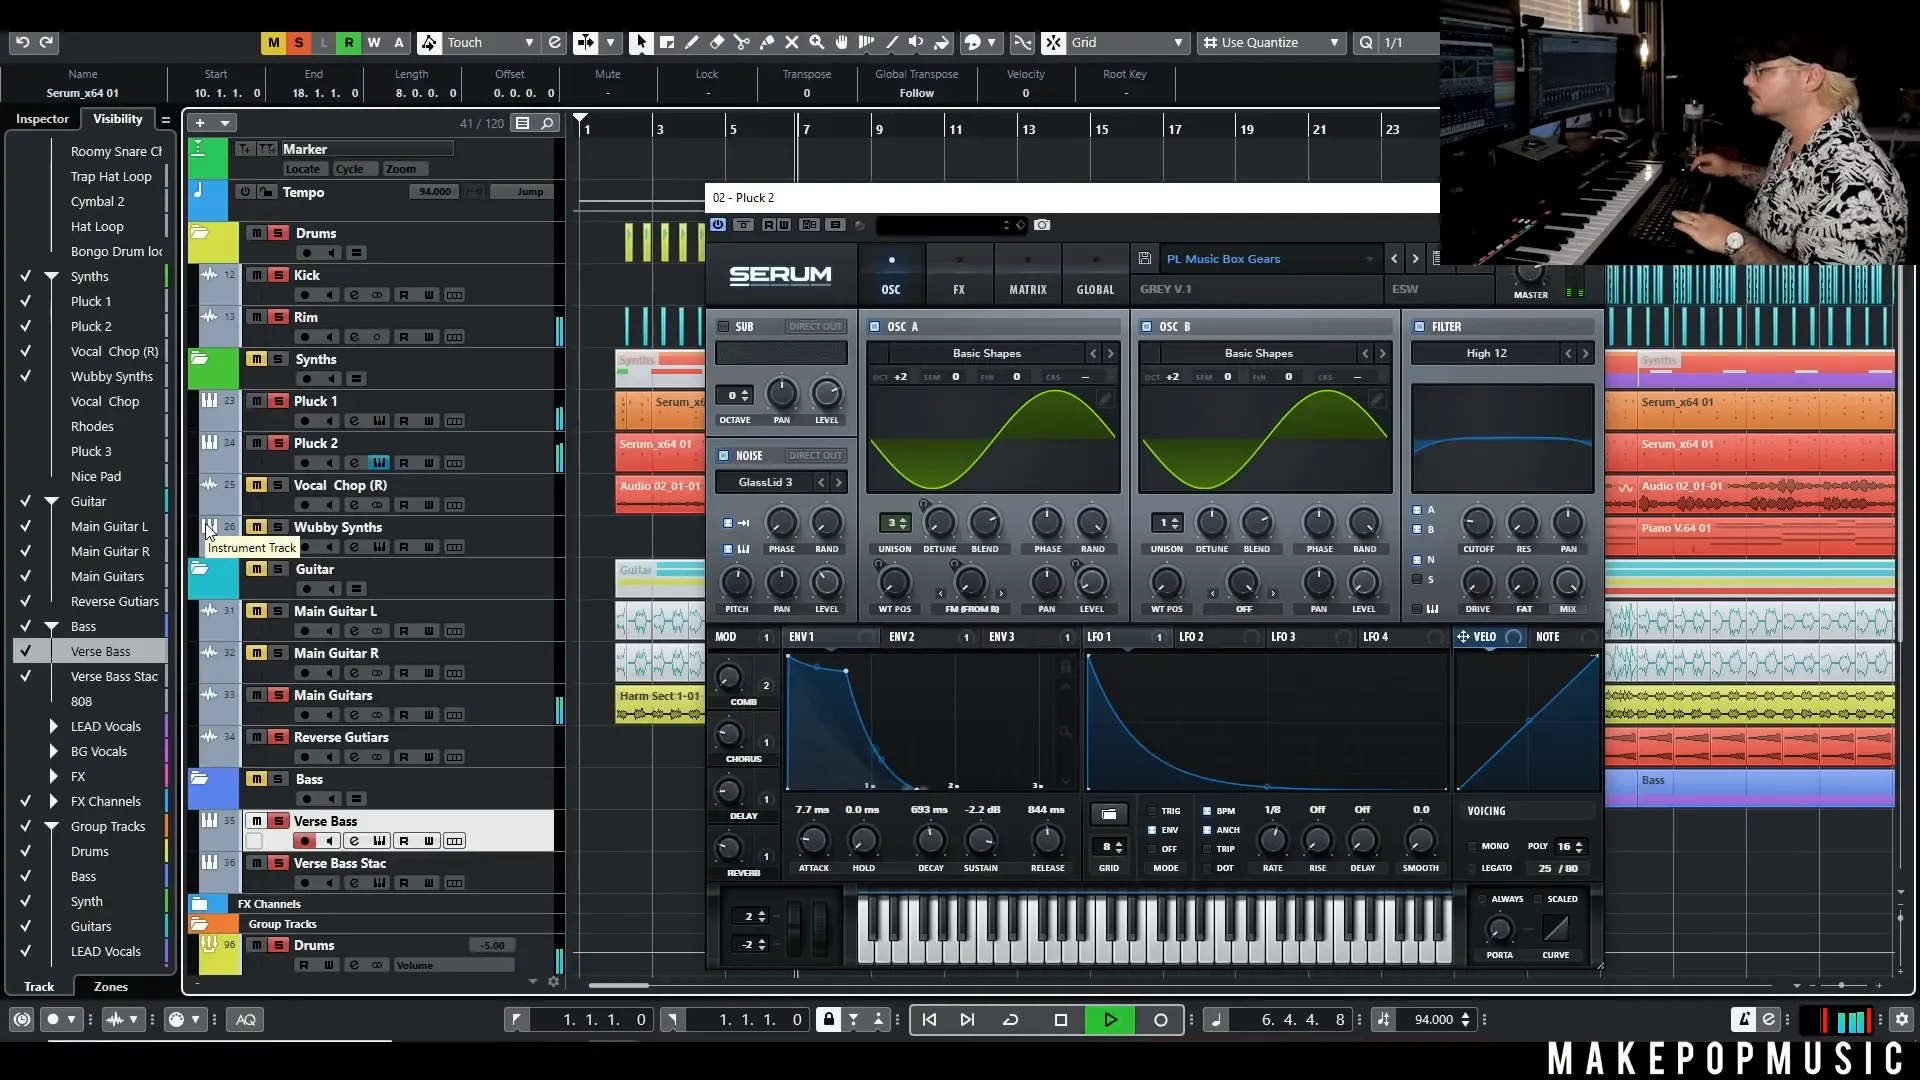Select the Mute X tool

[x=792, y=42]
